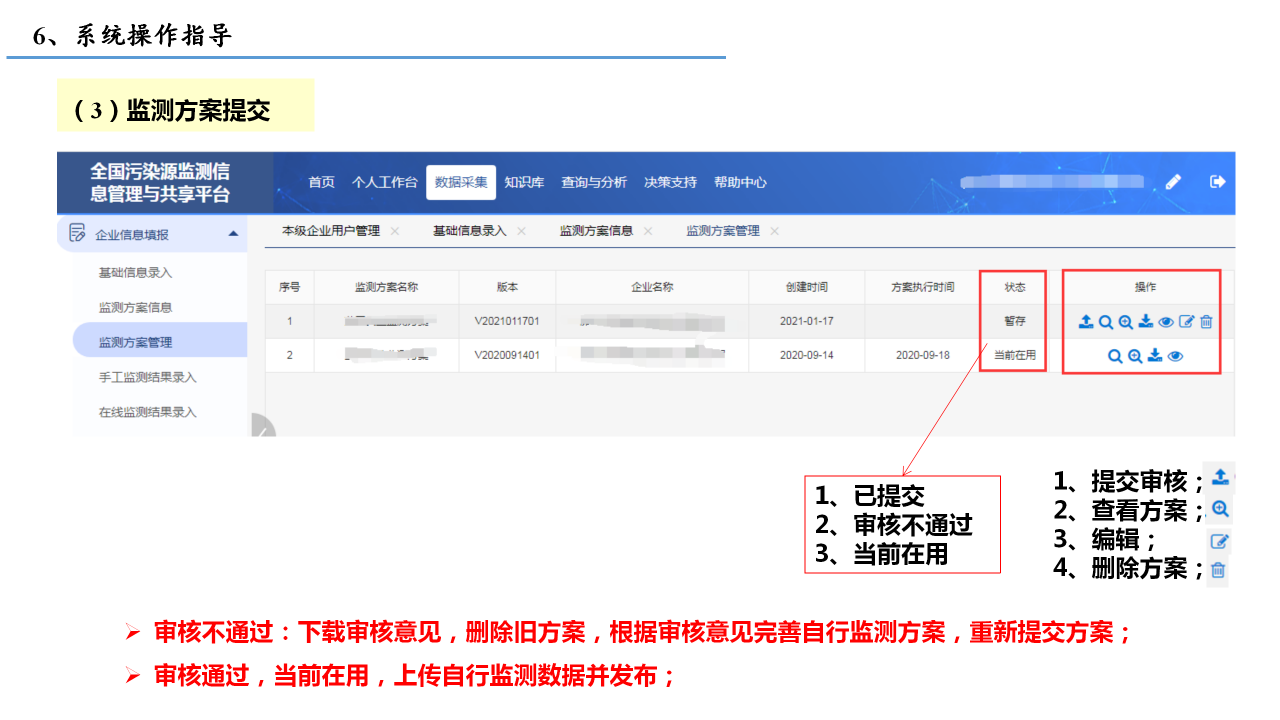Toggle the eye preview icon in row 2
The image size is (1280, 720).
pos(1175,356)
